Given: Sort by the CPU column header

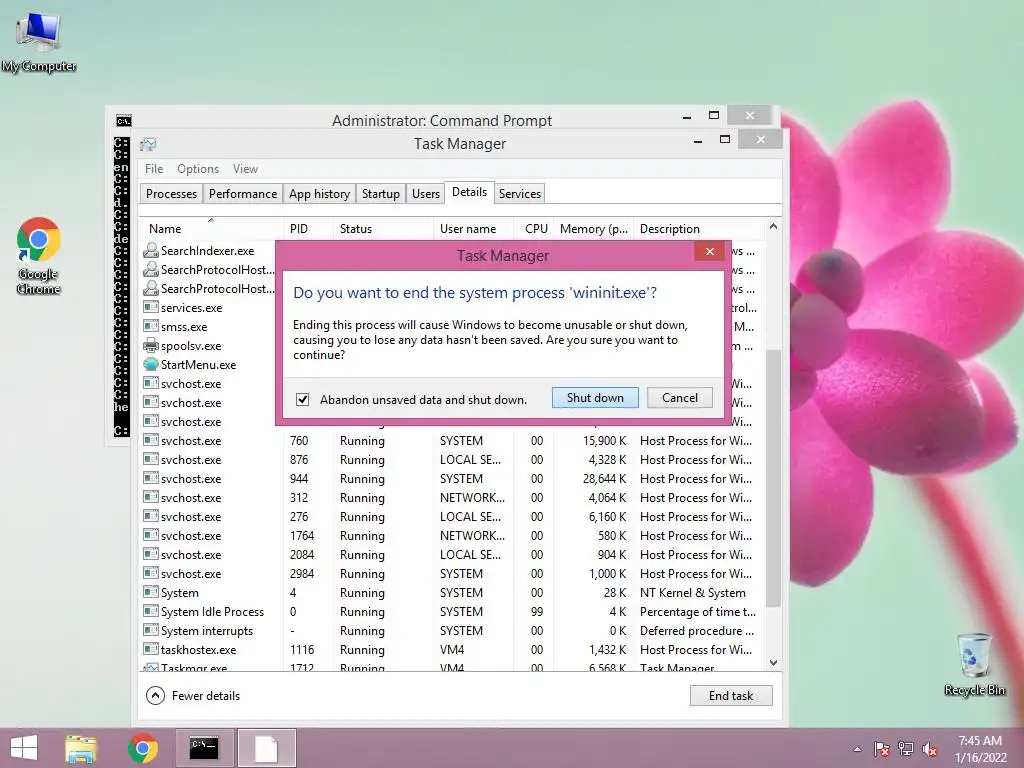Looking at the screenshot, I should click(534, 229).
